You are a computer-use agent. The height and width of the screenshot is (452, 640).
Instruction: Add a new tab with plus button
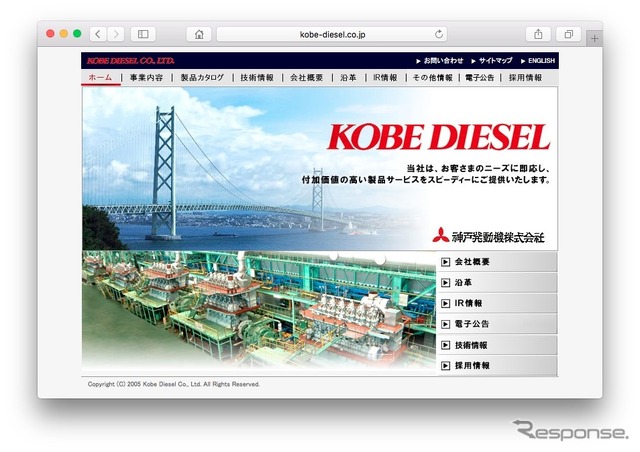[x=594, y=39]
